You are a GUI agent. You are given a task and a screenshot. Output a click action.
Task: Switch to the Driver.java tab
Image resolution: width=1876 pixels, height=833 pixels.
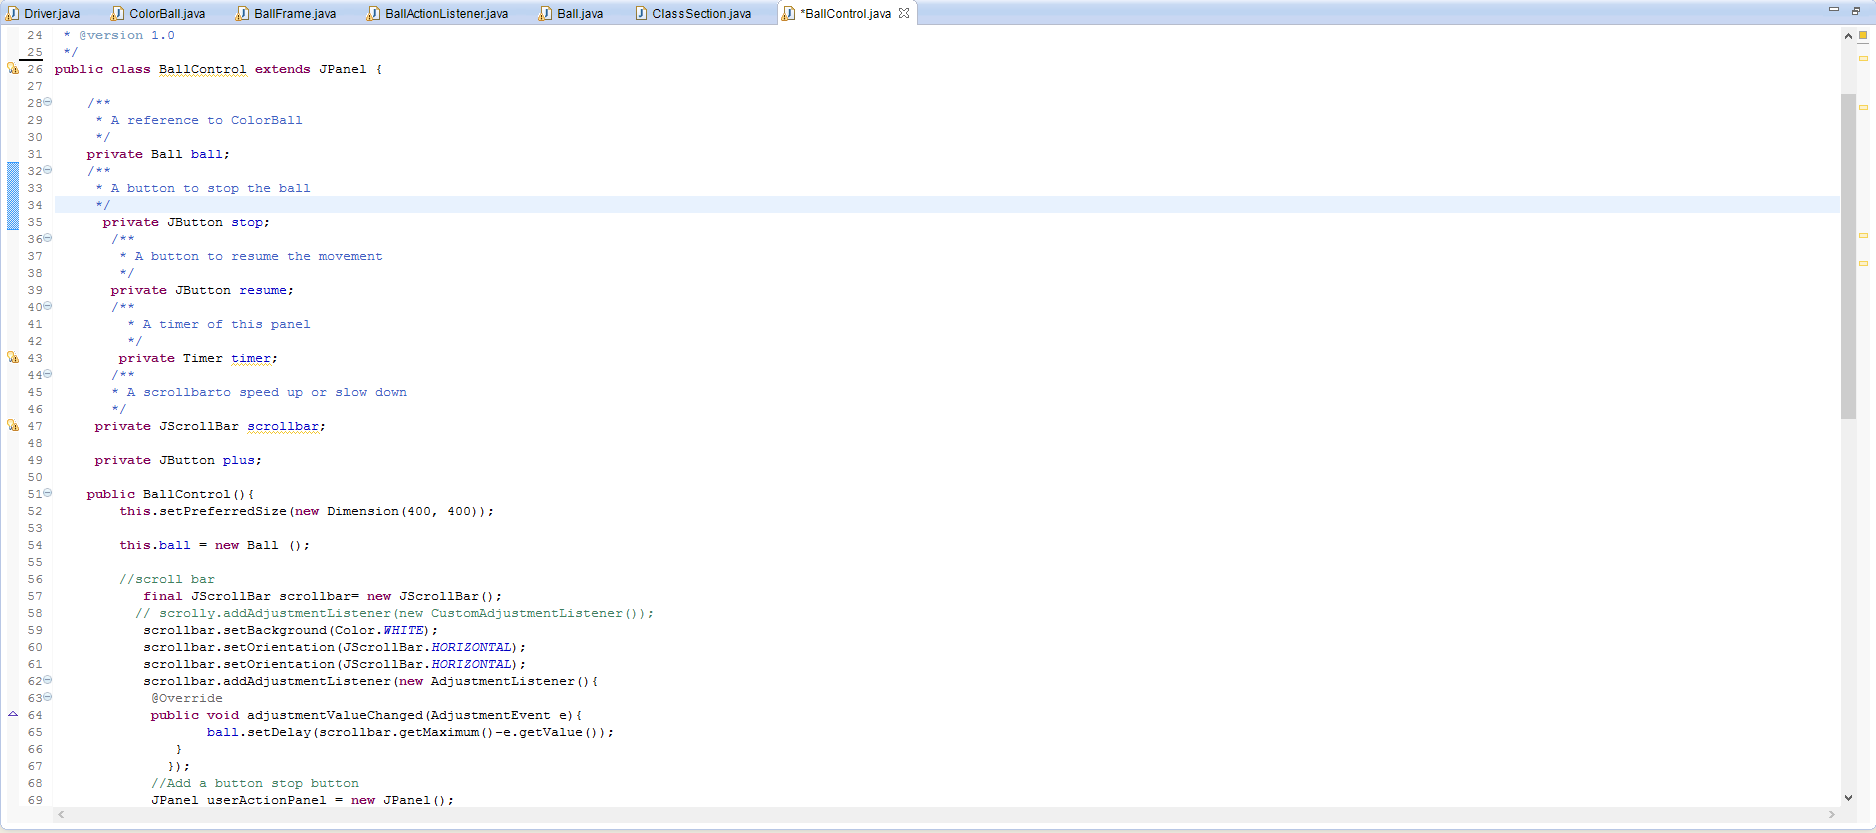45,13
